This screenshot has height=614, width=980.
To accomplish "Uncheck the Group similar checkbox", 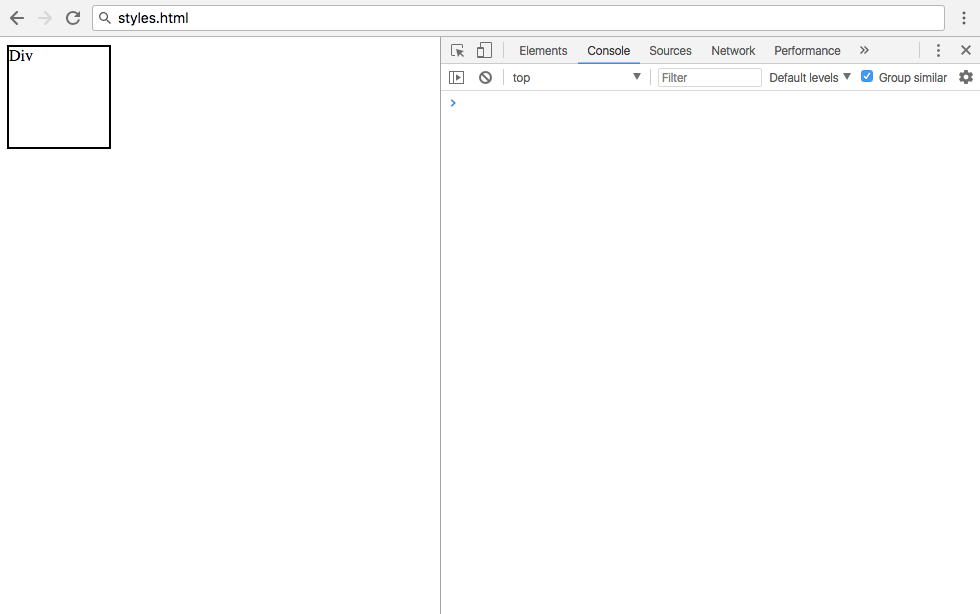I will point(867,76).
